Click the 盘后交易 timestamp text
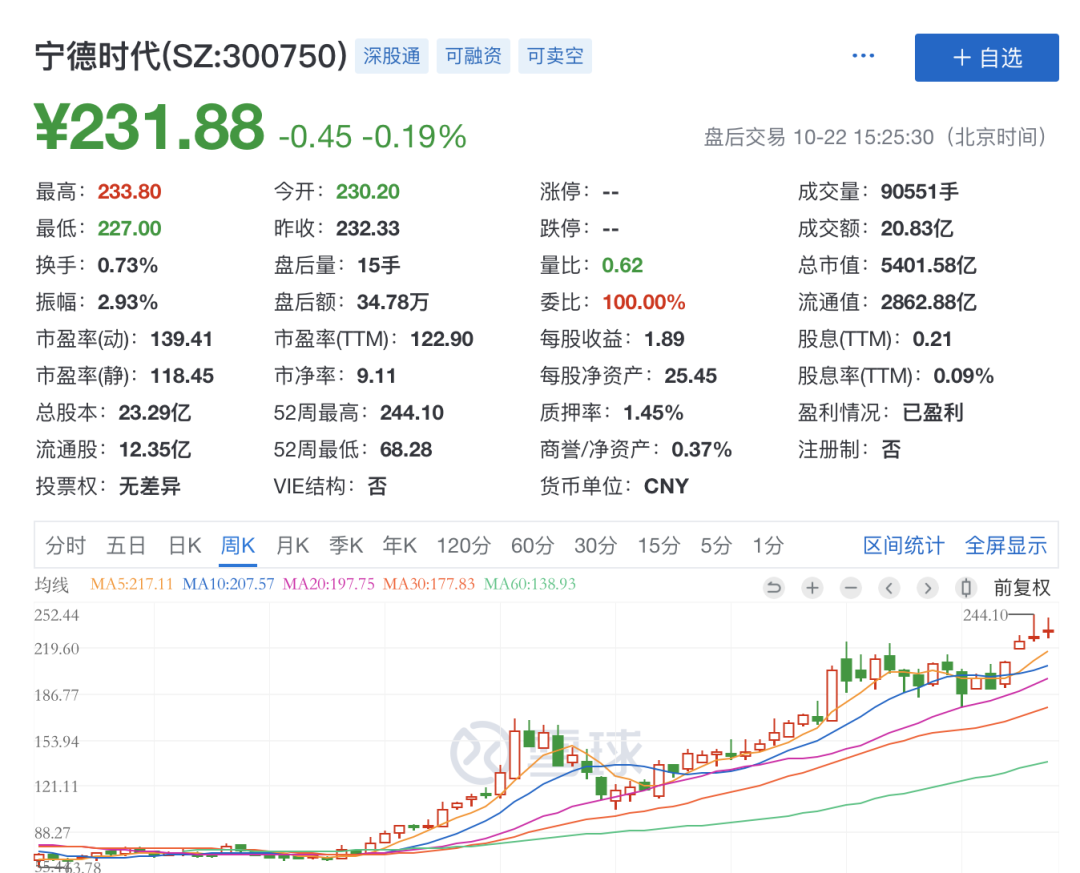Screen dimensions: 1080x873 click(876, 137)
